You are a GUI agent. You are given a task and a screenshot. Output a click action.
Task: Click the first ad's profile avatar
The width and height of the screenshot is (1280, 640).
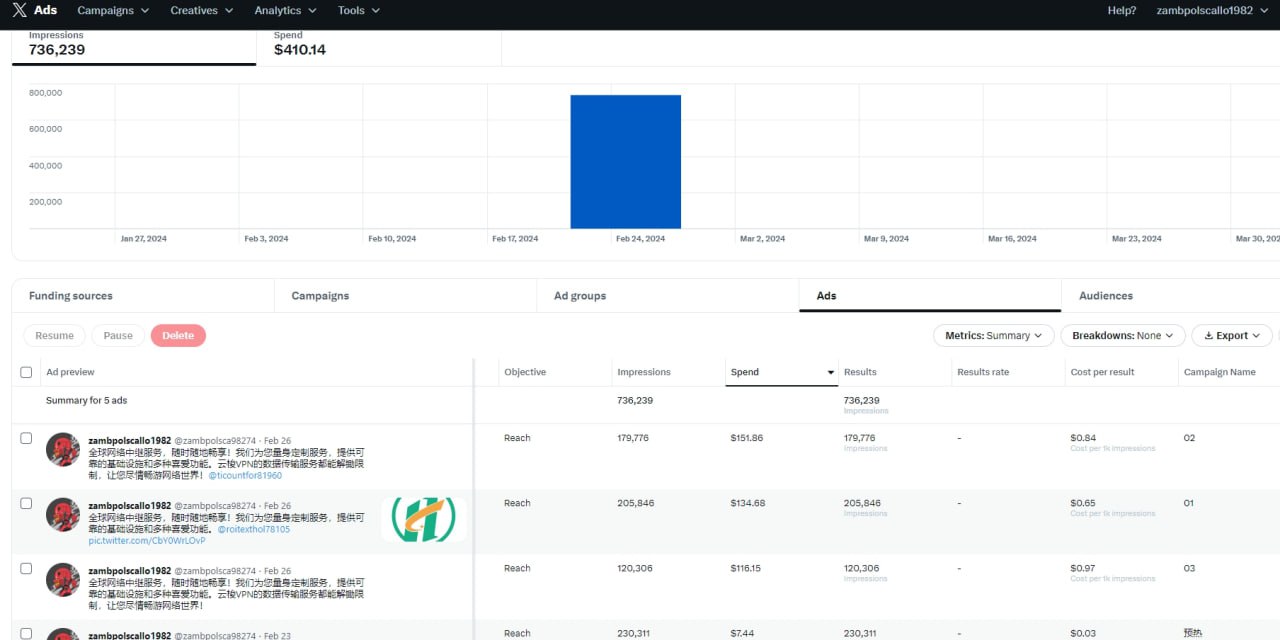click(63, 449)
